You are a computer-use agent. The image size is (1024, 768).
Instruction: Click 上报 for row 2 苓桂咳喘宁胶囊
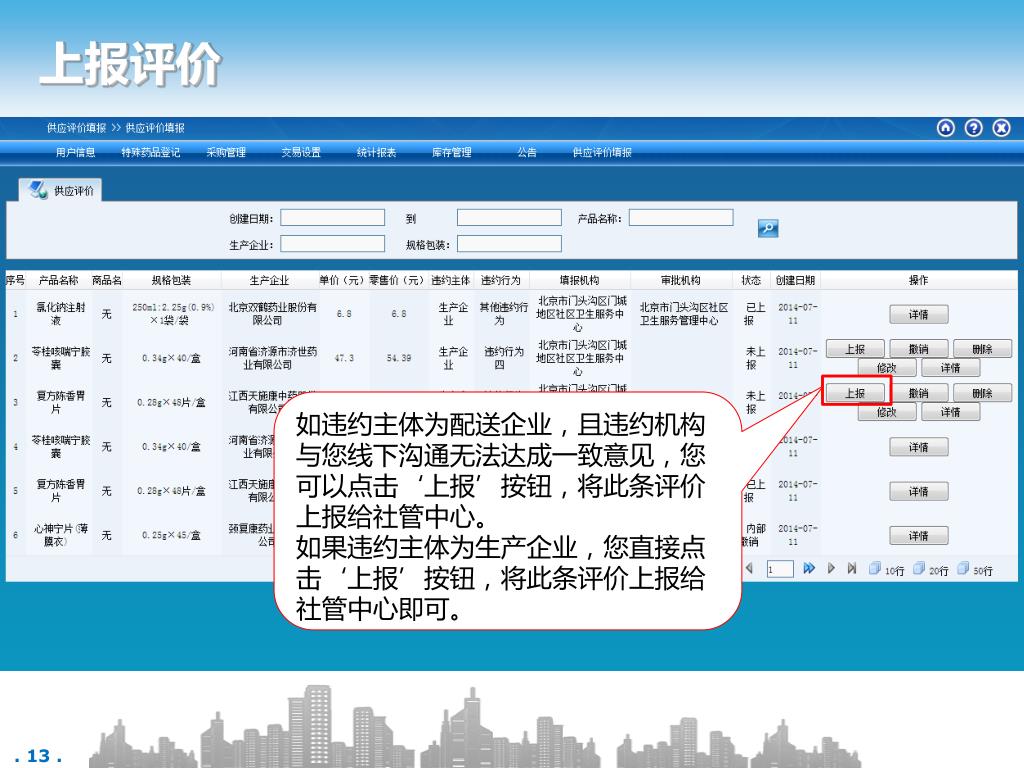[x=855, y=349]
